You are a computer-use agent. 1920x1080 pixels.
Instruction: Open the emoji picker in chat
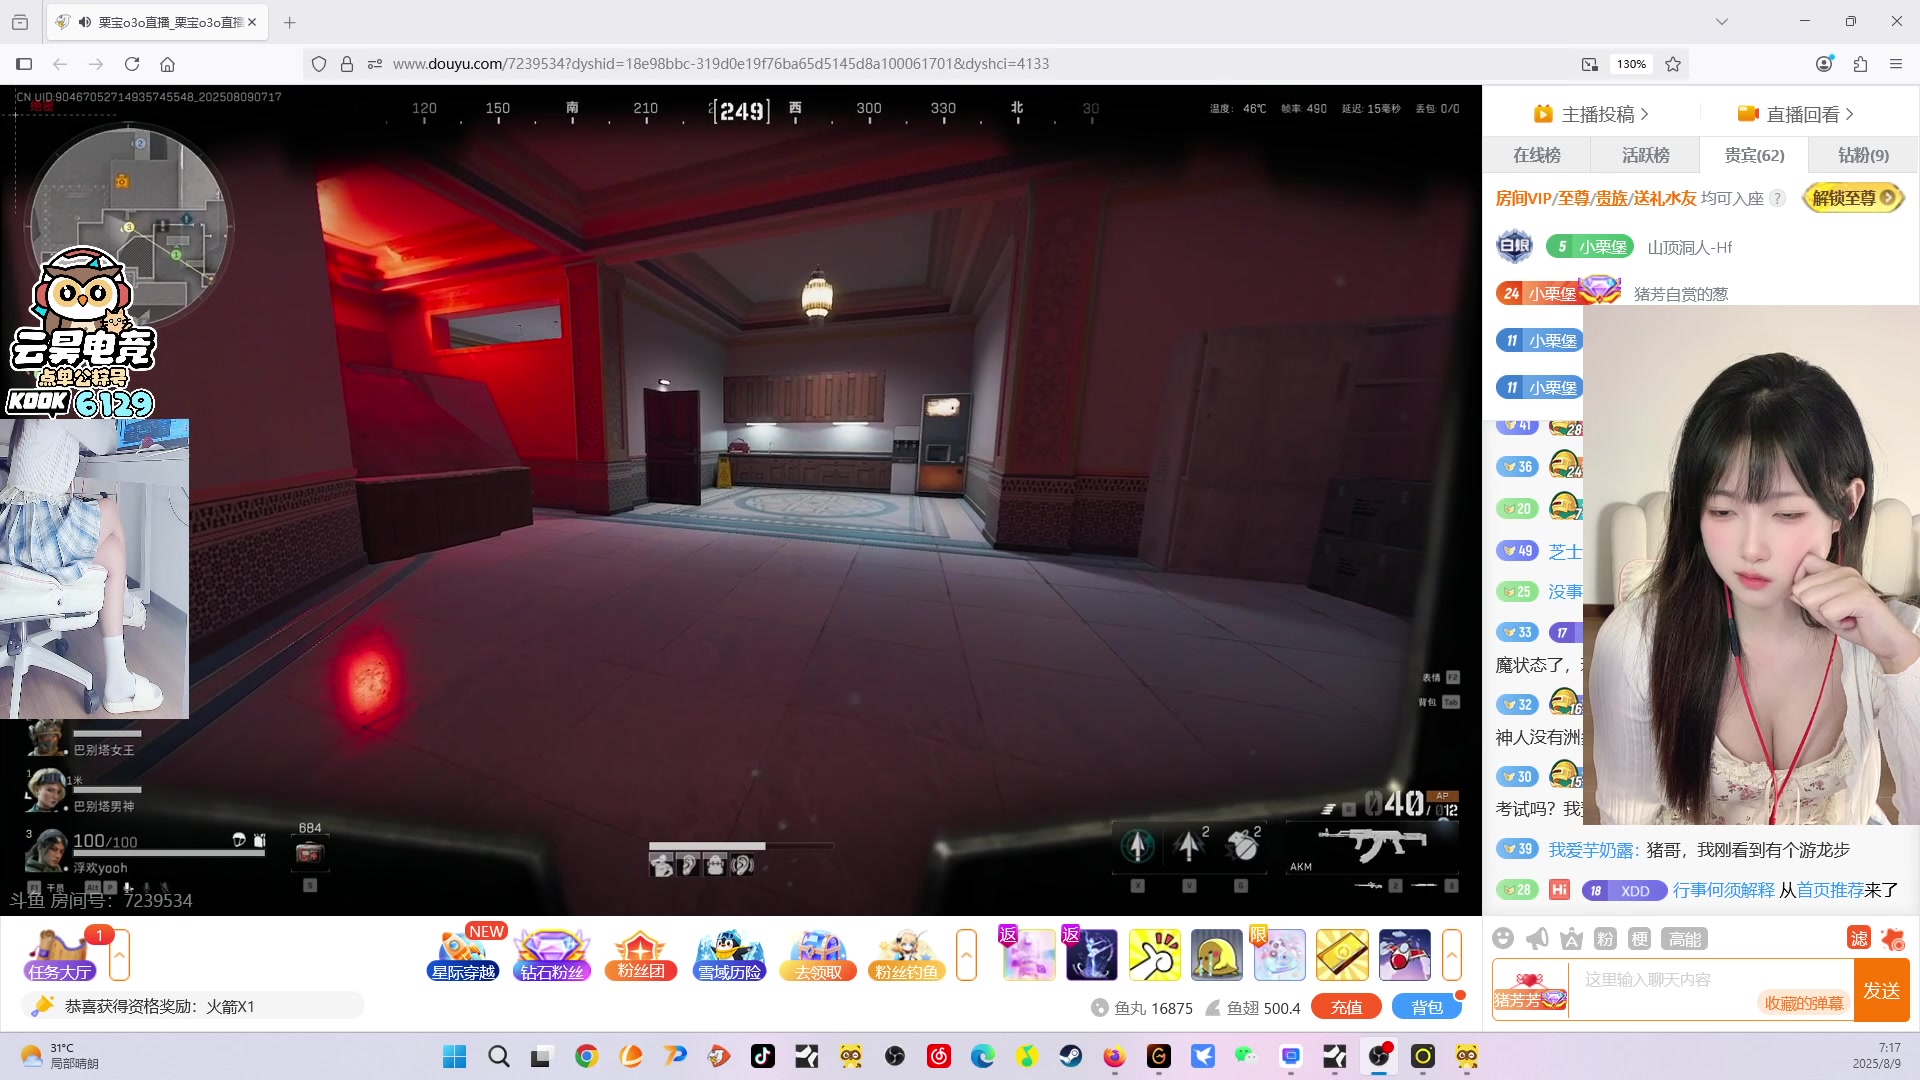pyautogui.click(x=1503, y=938)
